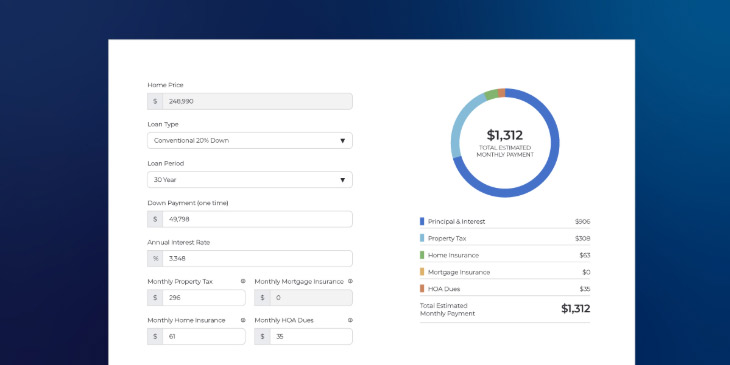Click the Property Tax light blue swatch

pyautogui.click(x=422, y=238)
